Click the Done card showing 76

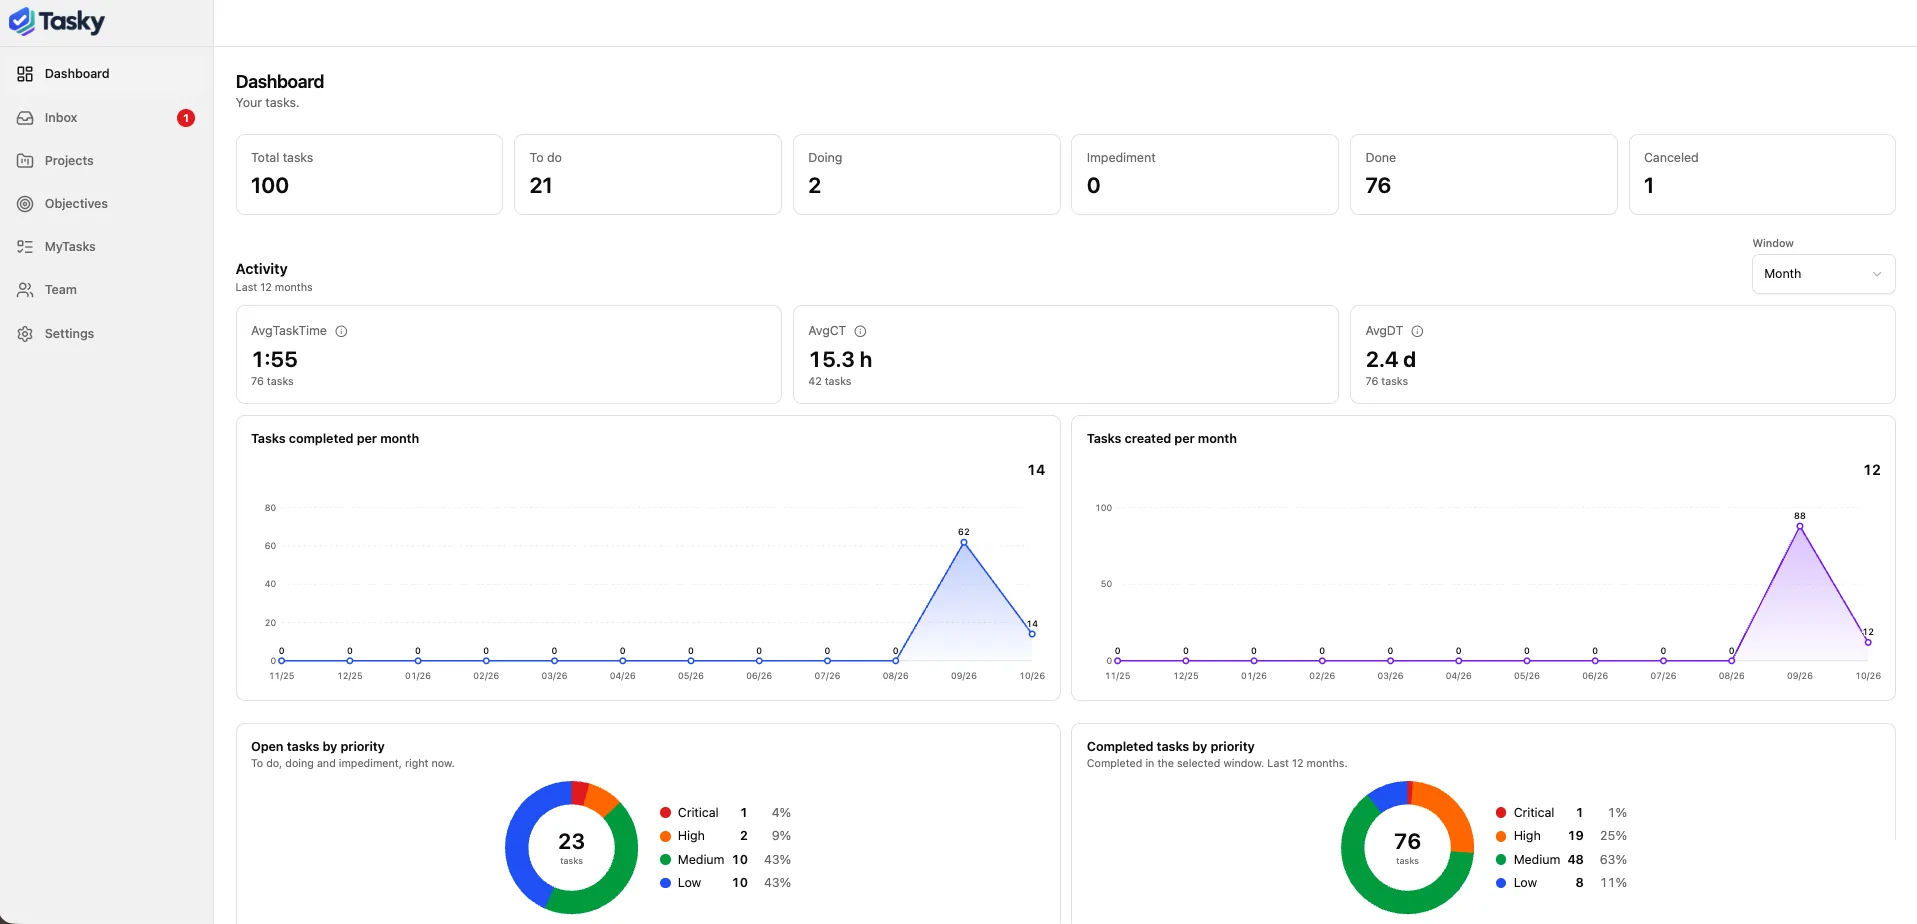coord(1483,174)
